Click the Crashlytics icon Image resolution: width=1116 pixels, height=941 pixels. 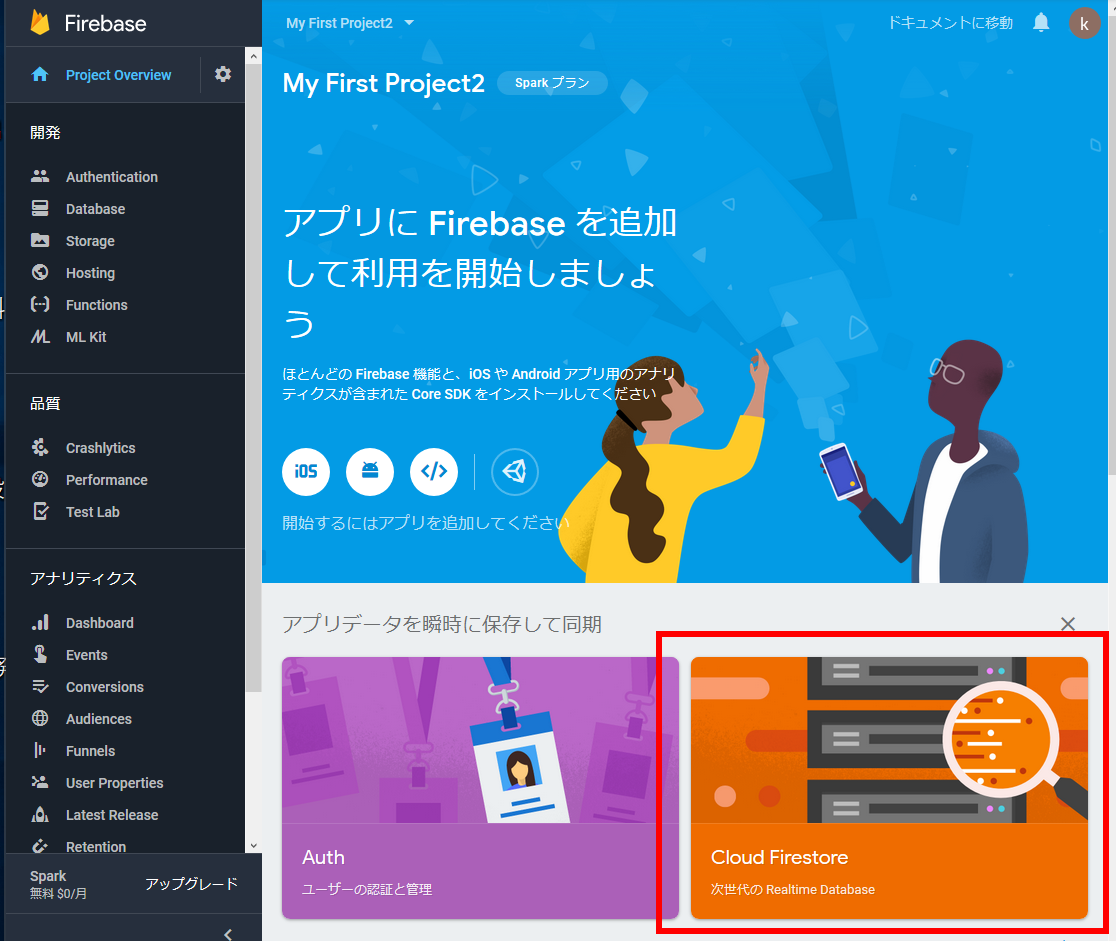click(40, 447)
